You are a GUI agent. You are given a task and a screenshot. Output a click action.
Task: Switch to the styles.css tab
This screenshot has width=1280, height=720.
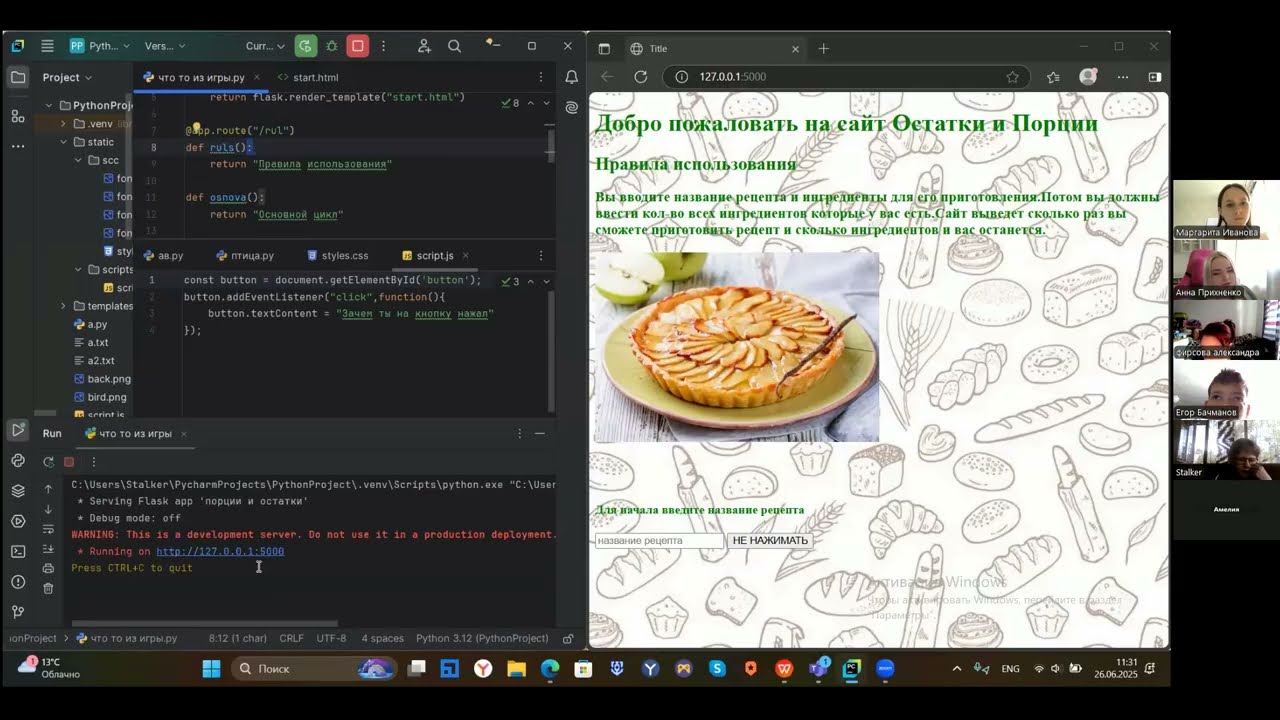(338, 255)
